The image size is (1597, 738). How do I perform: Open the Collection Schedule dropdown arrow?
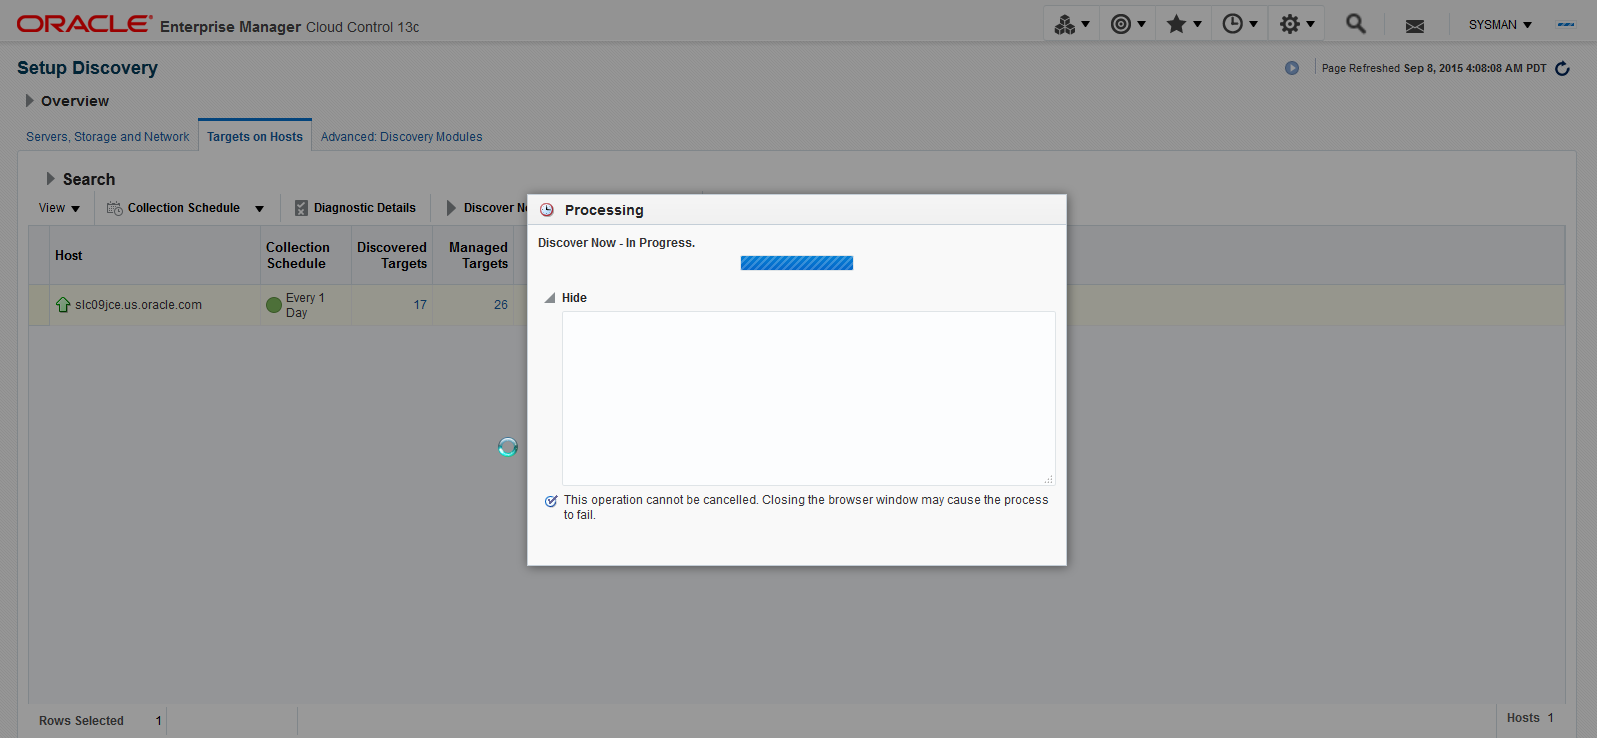259,209
